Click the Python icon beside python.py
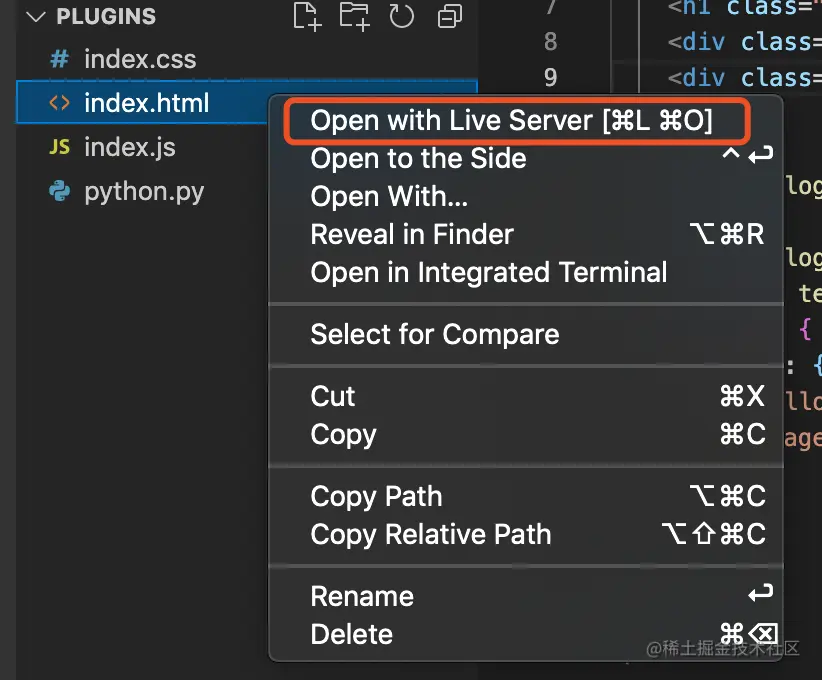Viewport: 822px width, 680px height. [x=60, y=191]
